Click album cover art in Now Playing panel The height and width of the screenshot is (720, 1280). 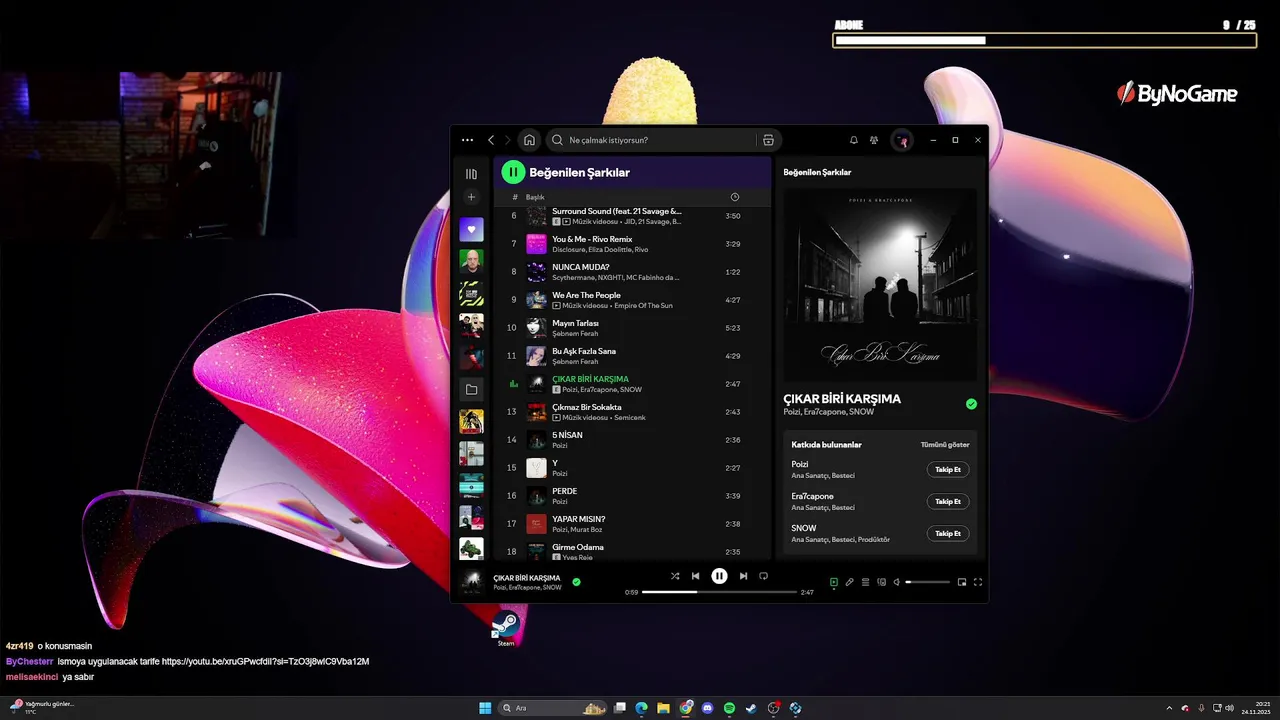880,284
